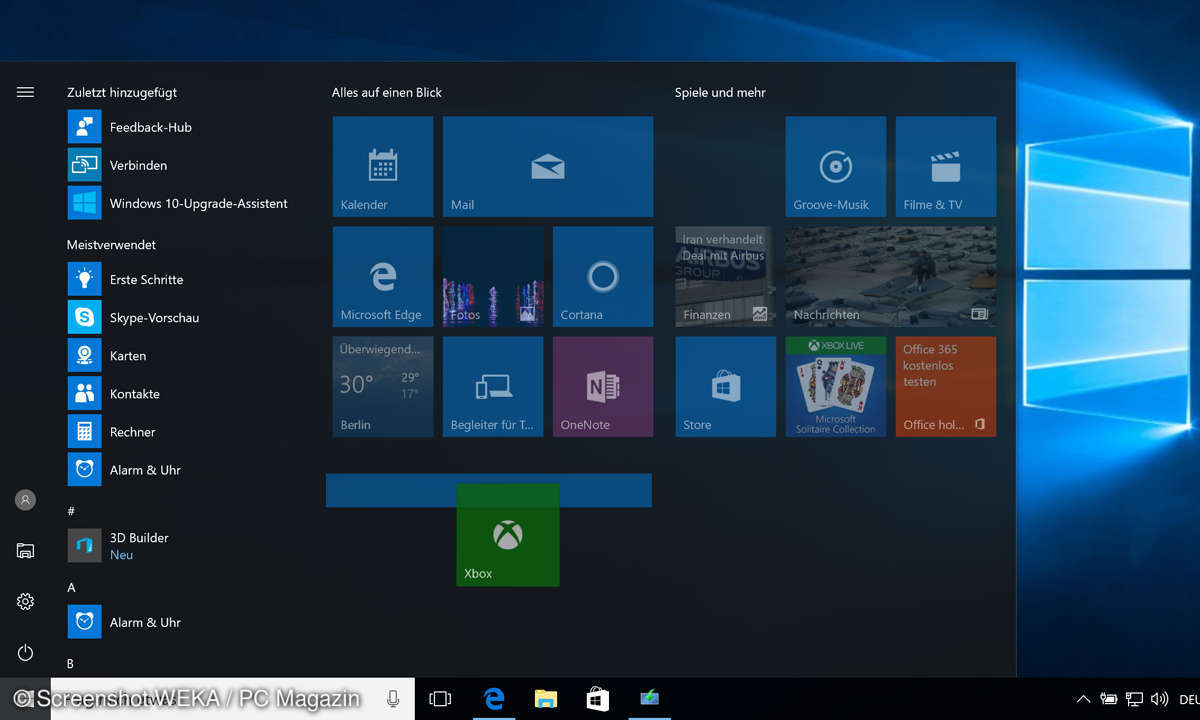Open the Begleiter für Telefon tile

[493, 387]
